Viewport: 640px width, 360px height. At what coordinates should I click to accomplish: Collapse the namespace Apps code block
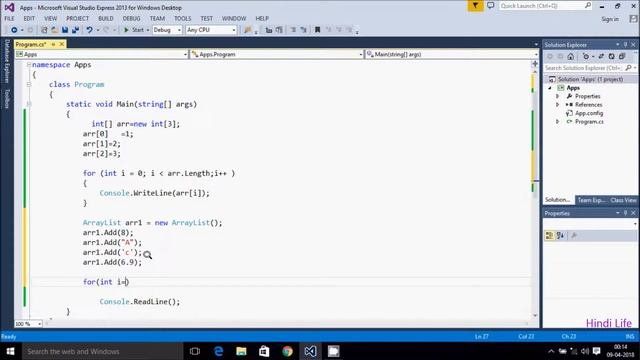pyautogui.click(x=29, y=64)
